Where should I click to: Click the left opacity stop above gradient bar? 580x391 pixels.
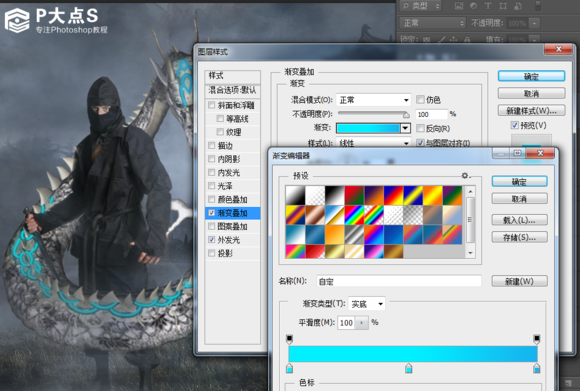point(290,338)
